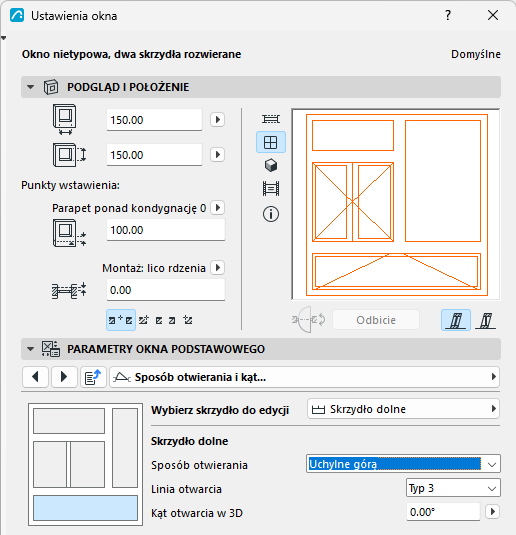
Task: Click the reveal depth field 0.00
Action: (166, 290)
